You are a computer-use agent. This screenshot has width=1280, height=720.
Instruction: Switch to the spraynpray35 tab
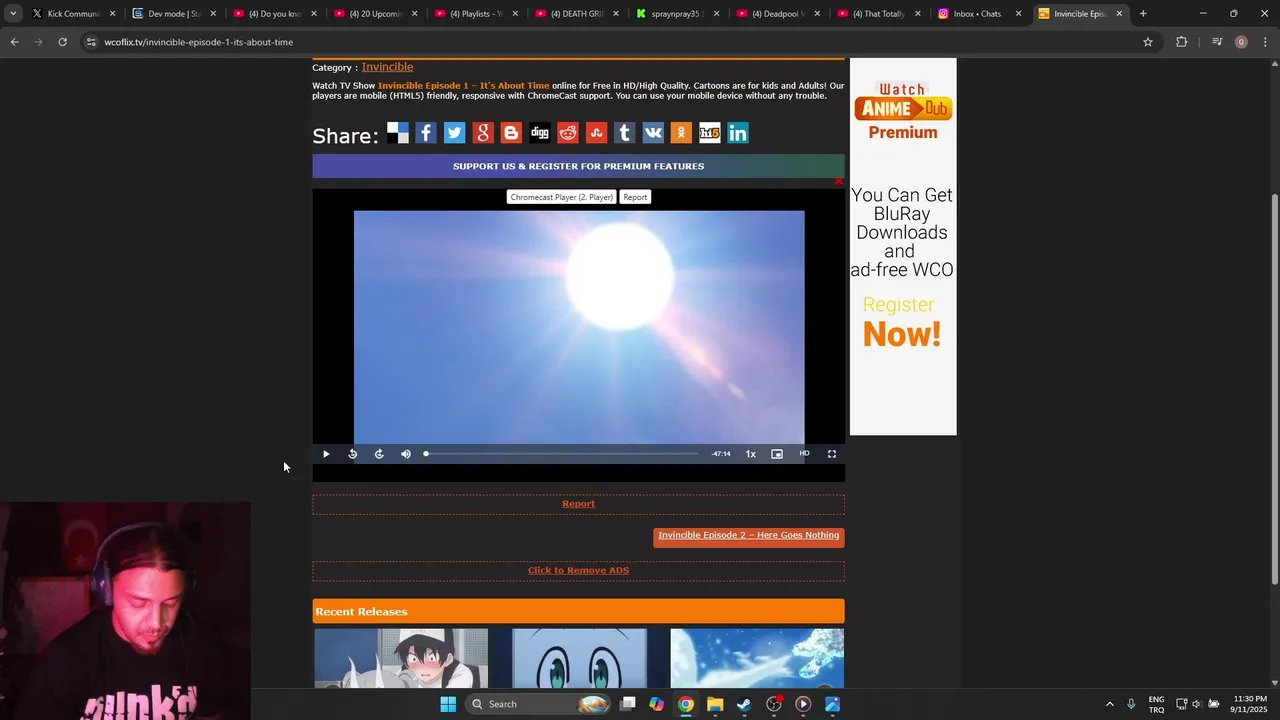676,14
